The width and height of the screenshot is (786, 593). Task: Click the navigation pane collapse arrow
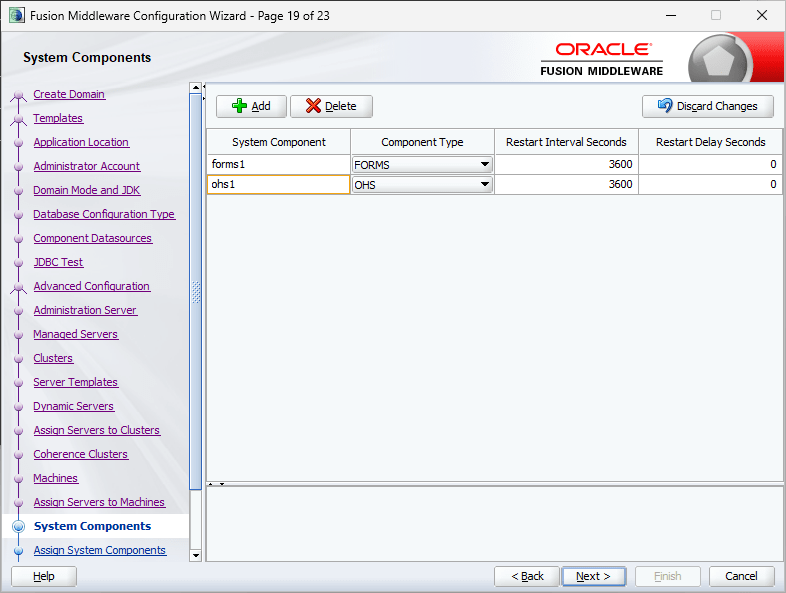[x=204, y=87]
